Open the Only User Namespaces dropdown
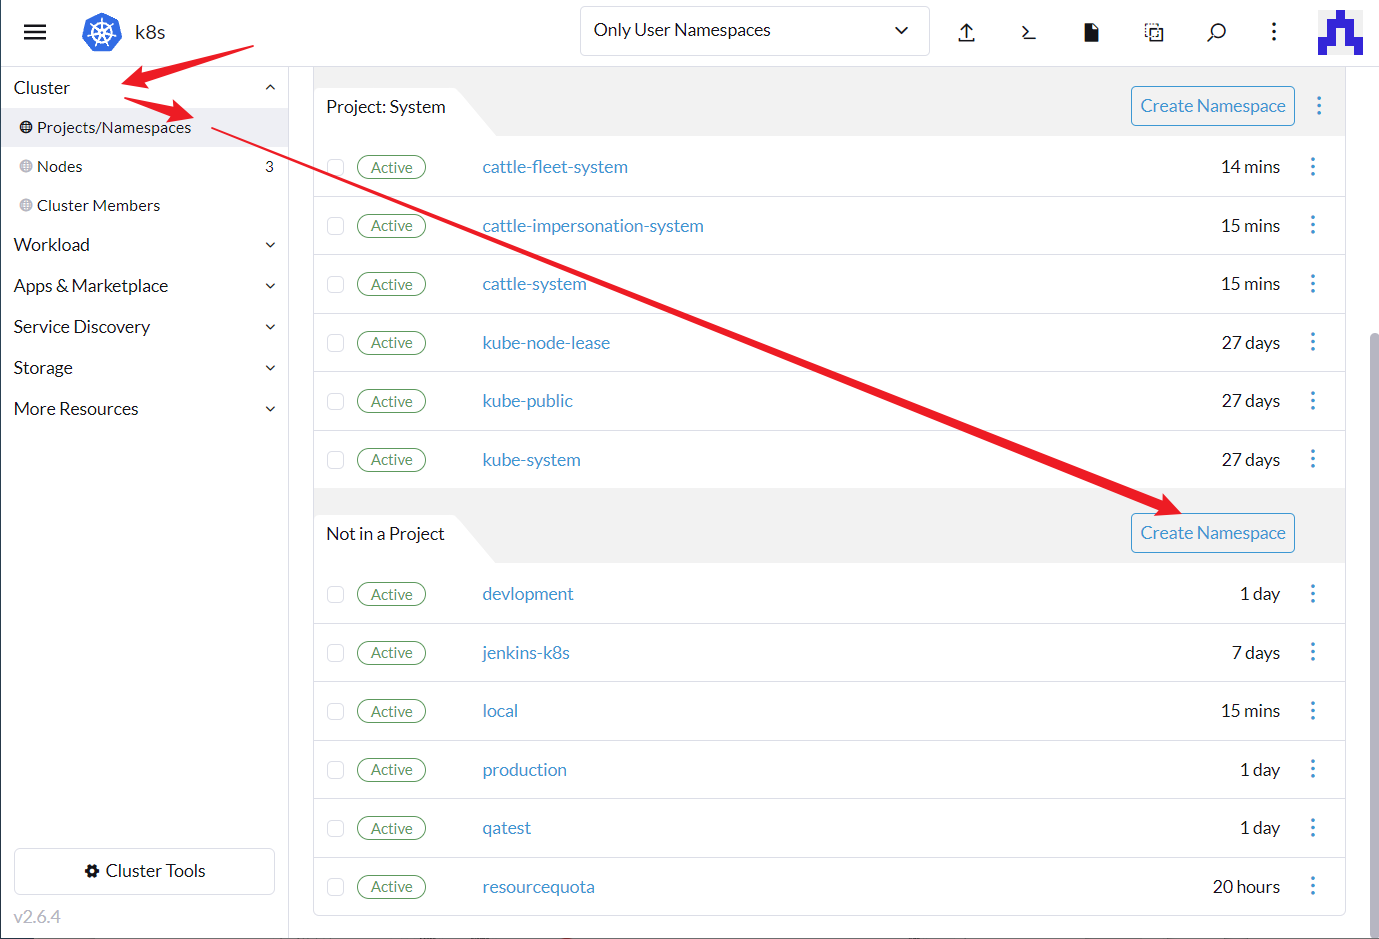1379x939 pixels. tap(754, 31)
